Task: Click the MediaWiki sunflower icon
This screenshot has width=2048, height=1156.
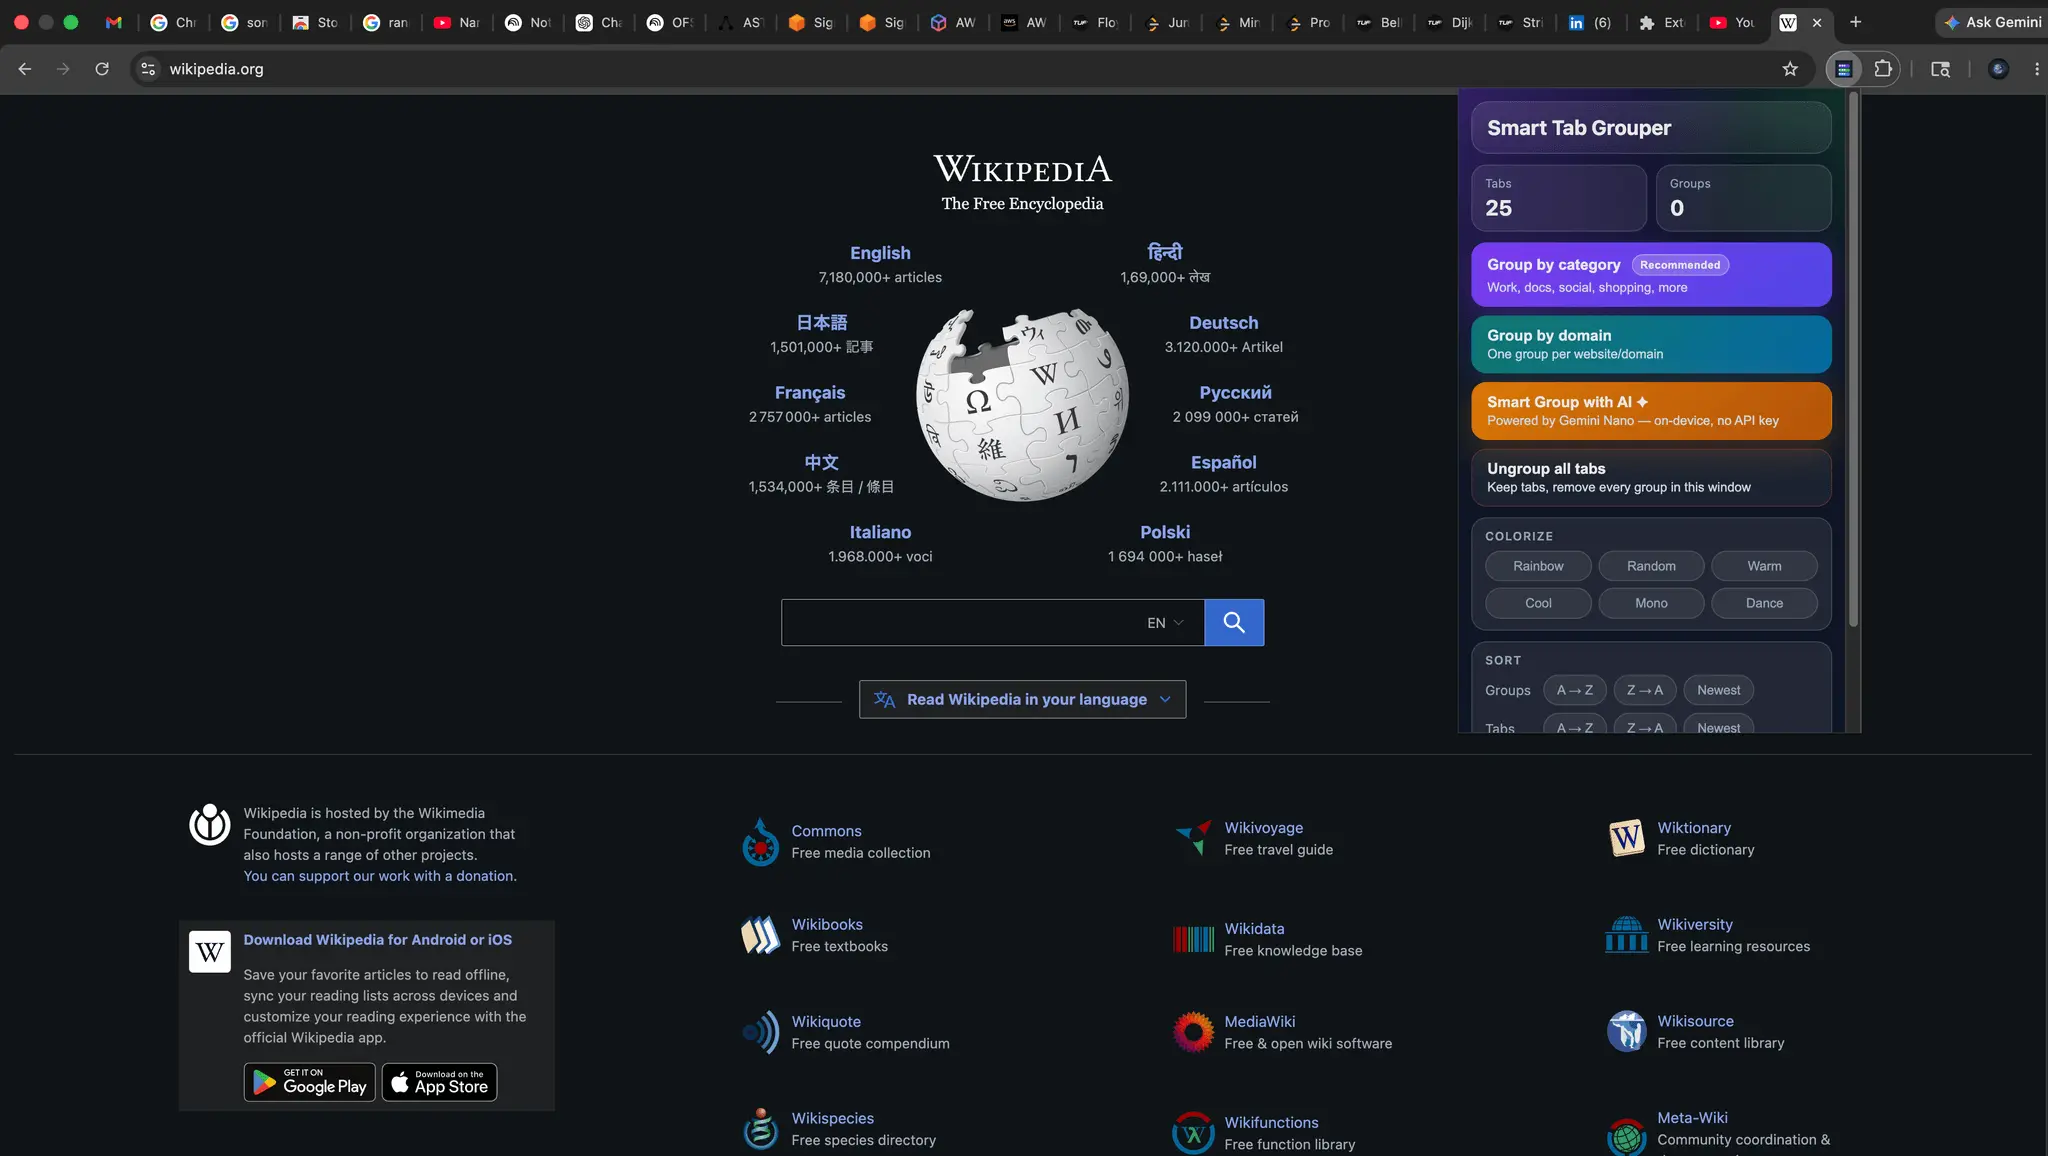Action: click(1193, 1032)
